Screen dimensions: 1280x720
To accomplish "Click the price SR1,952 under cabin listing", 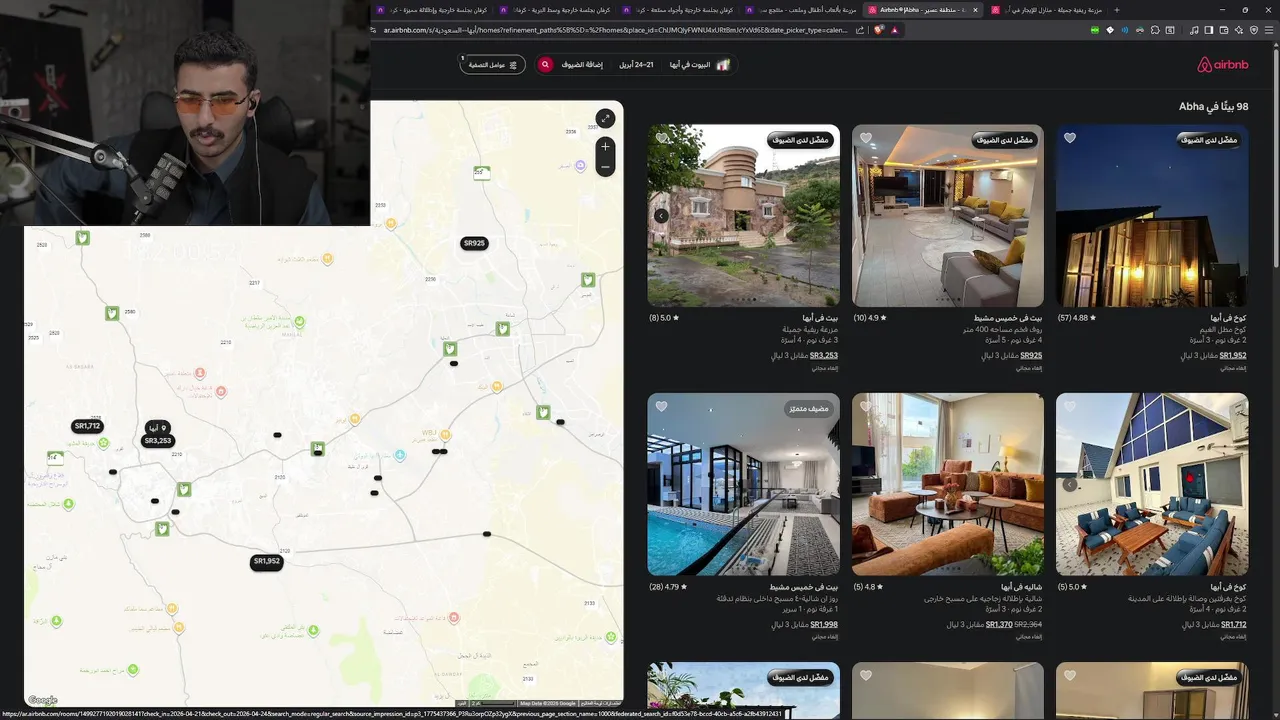I will (1233, 356).
